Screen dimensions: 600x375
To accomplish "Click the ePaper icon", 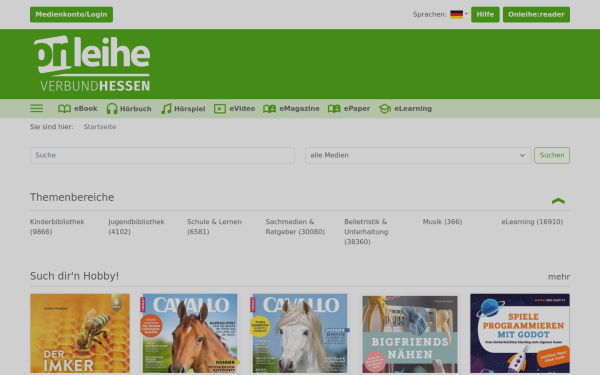I will point(334,109).
